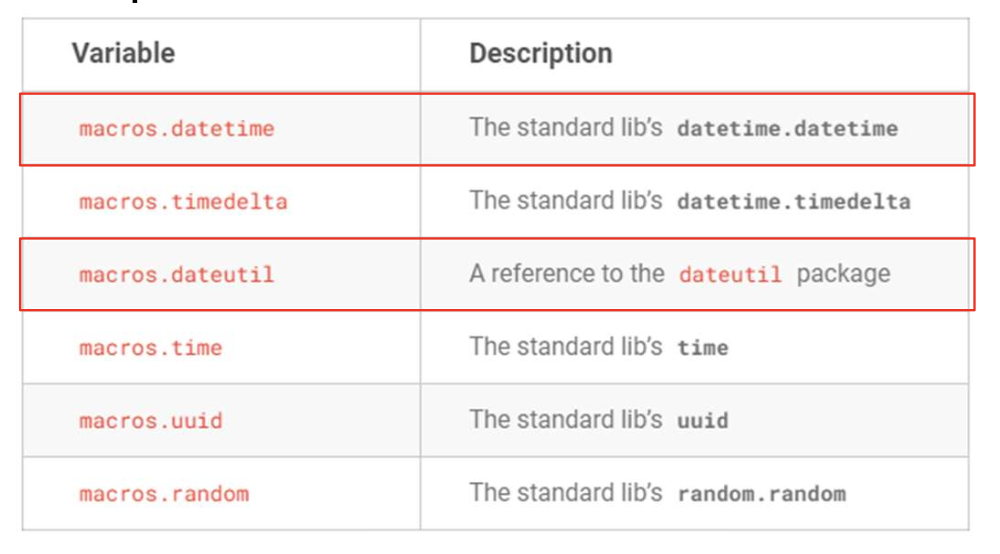Viewport: 1000px width, 554px height.
Task: Click the bold time description text
Action: click(702, 348)
